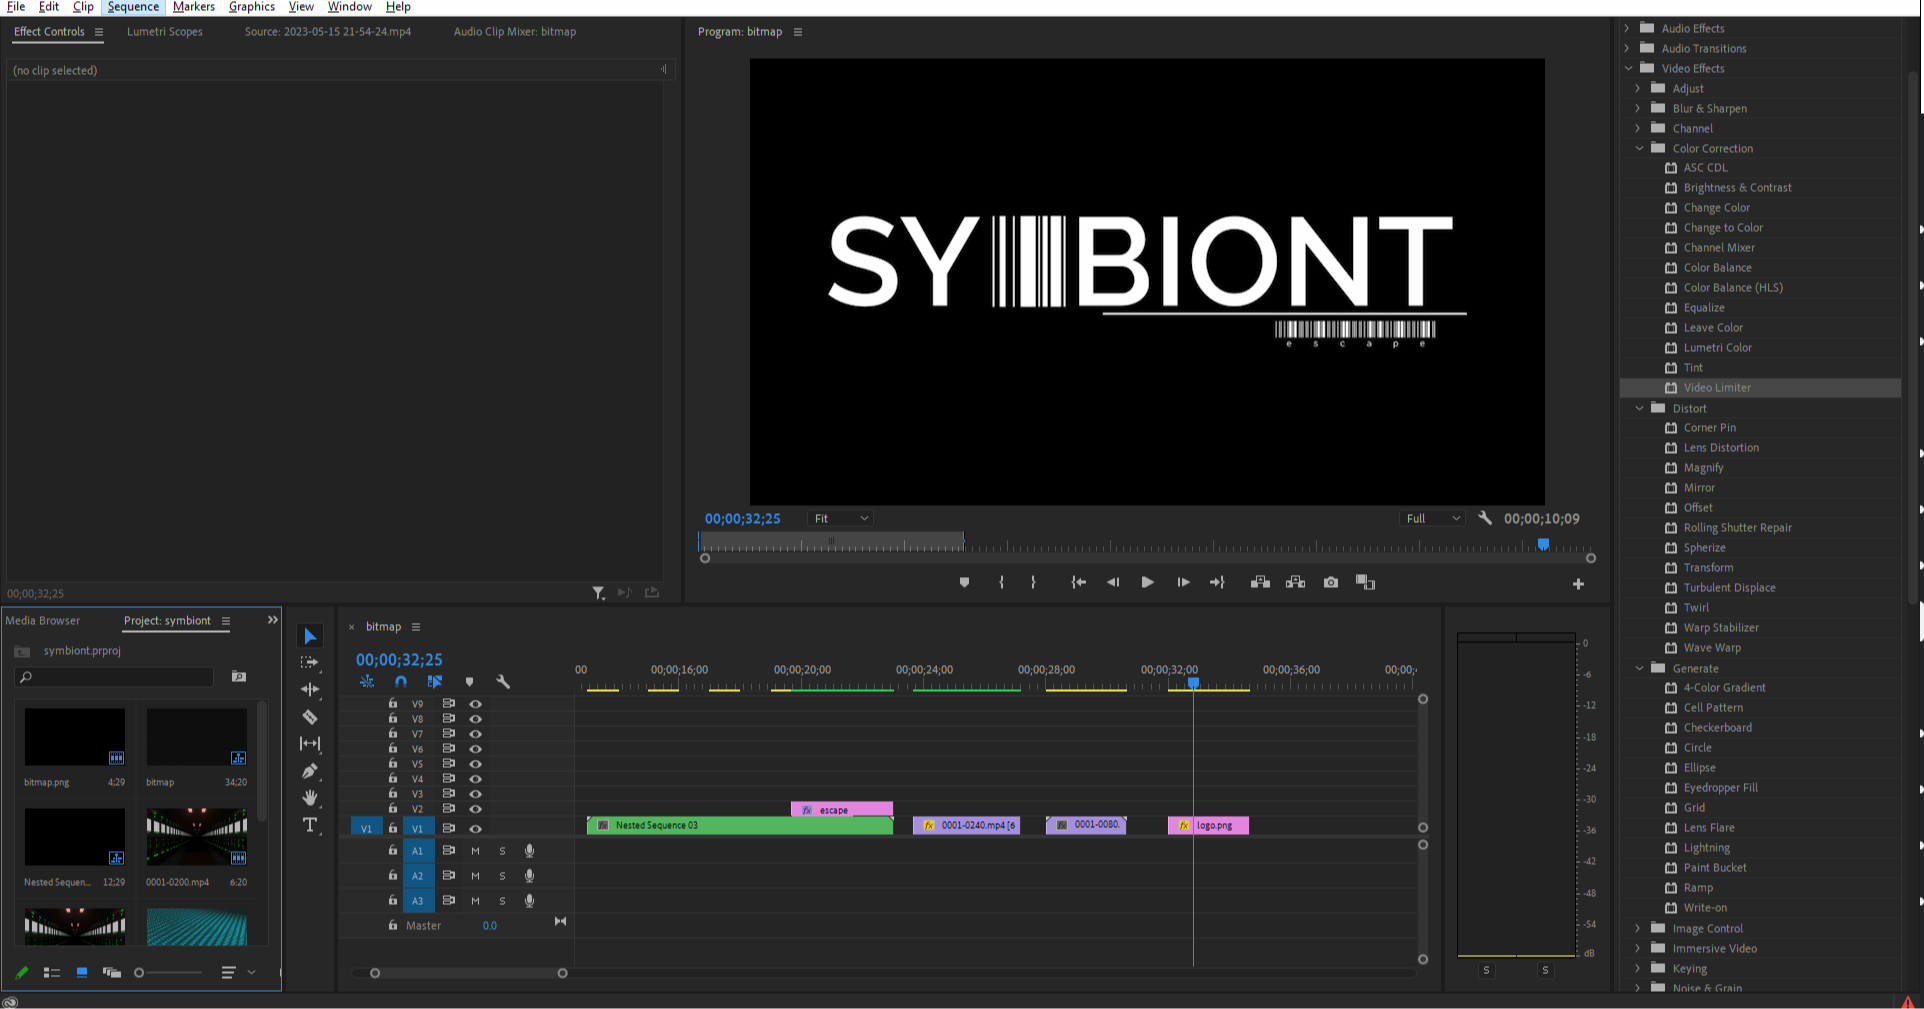Image resolution: width=1924 pixels, height=1009 pixels.
Task: Mute the A1 audio track
Action: click(x=475, y=851)
